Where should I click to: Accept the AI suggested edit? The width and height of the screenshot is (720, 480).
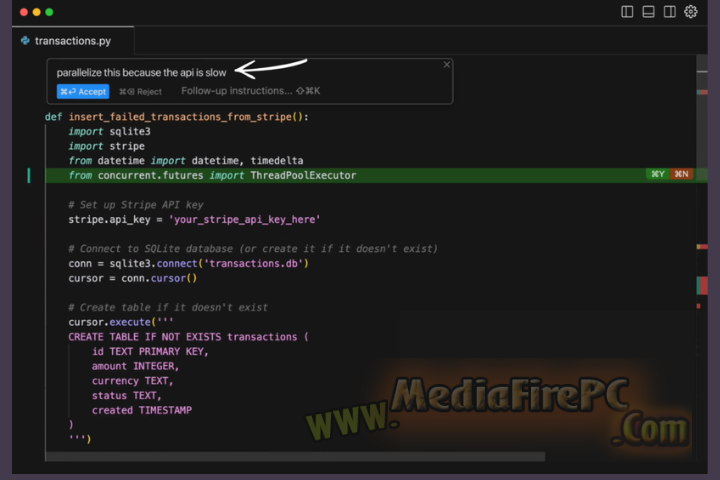coord(83,91)
